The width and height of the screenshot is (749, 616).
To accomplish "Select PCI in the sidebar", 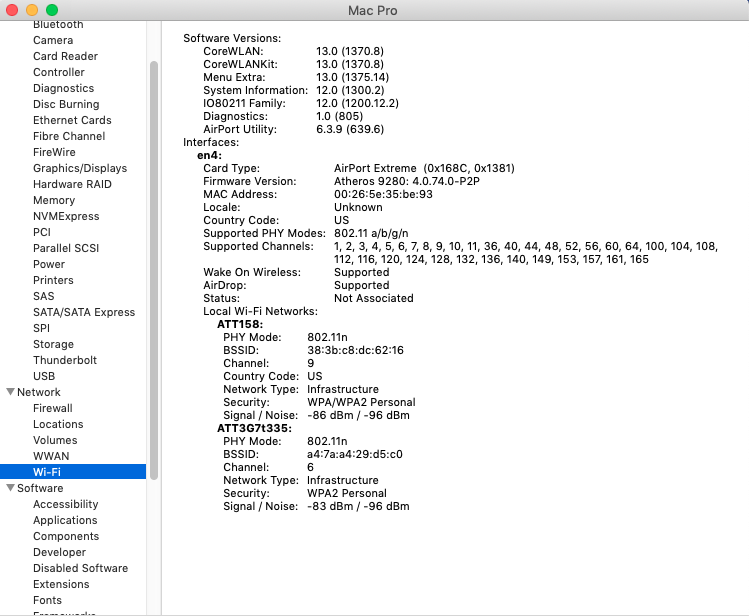I will 42,232.
